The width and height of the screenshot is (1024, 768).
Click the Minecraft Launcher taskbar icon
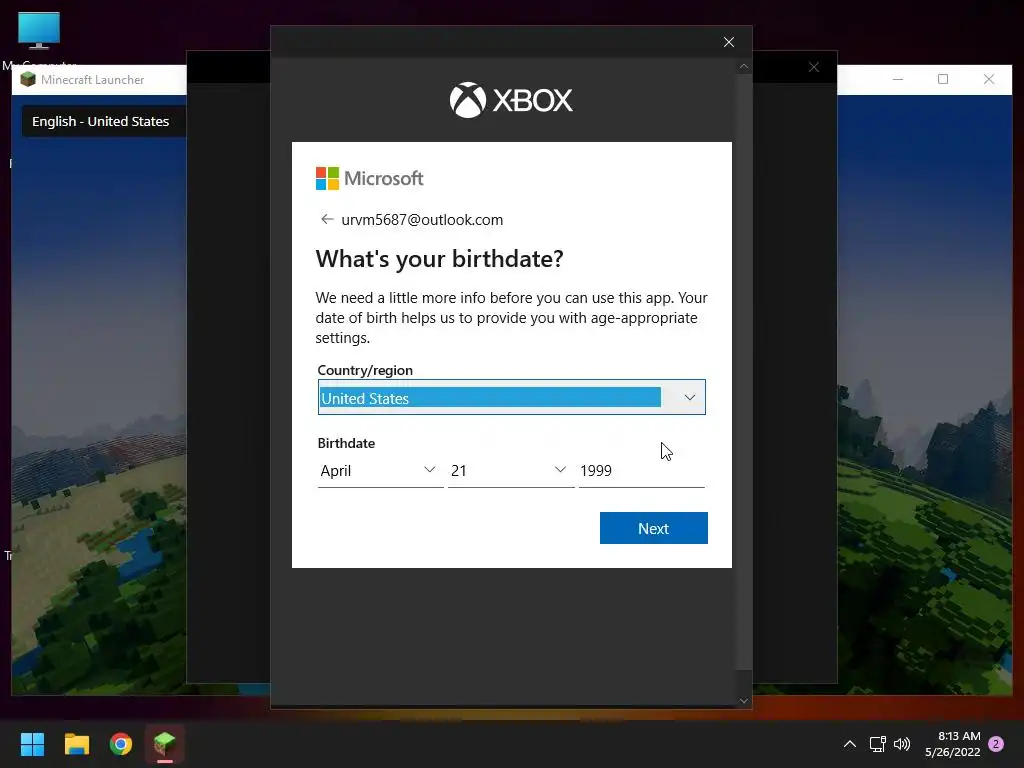click(x=165, y=744)
